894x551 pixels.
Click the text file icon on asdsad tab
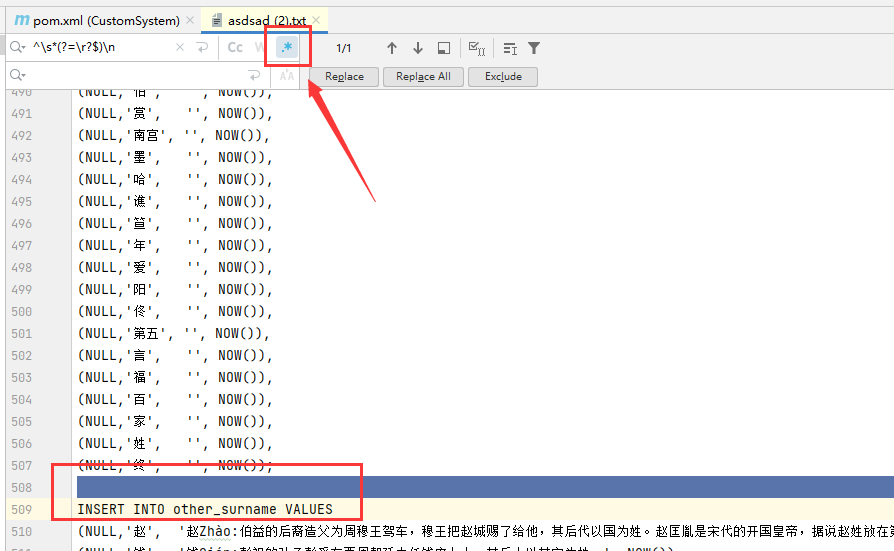[217, 21]
